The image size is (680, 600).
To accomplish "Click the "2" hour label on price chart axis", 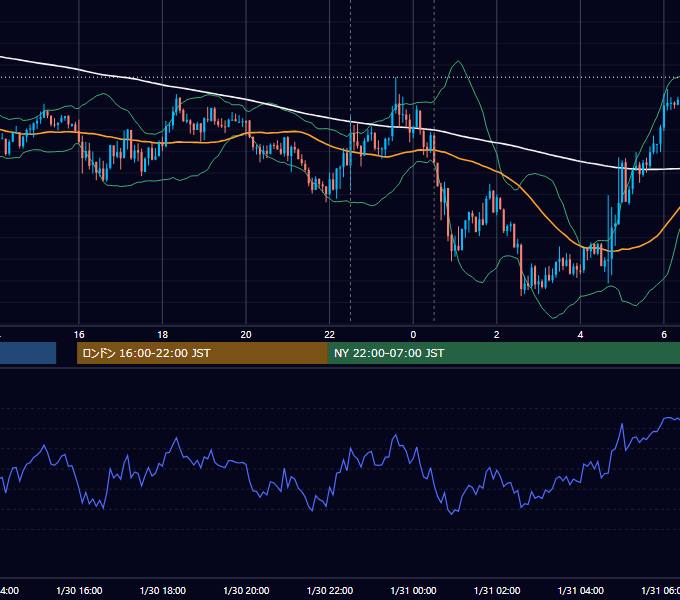I will pos(497,335).
